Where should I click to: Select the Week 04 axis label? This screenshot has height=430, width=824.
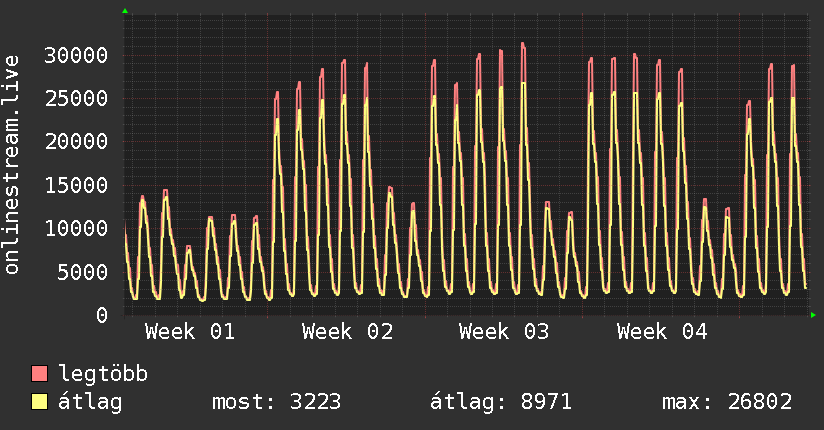(662, 332)
